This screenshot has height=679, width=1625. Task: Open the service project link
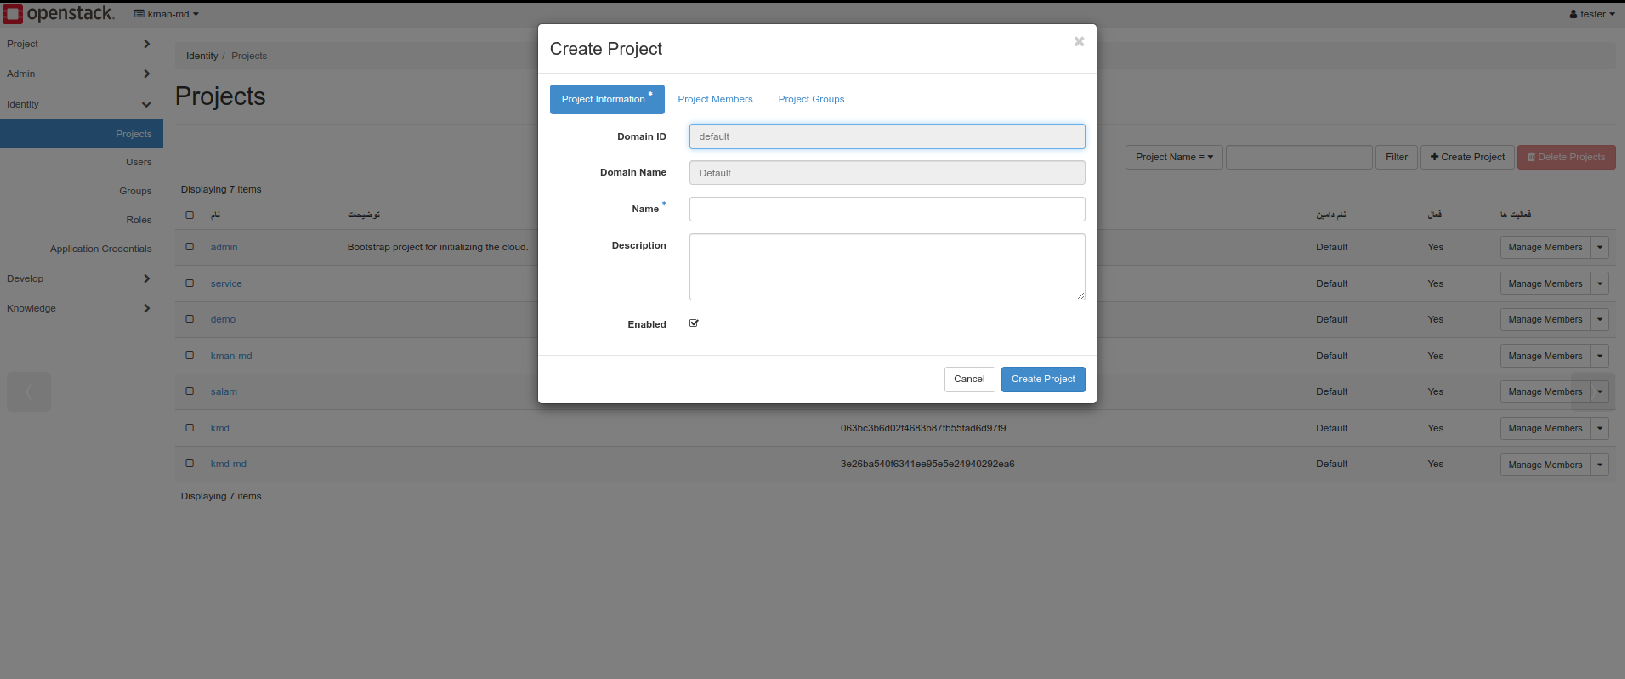(226, 284)
